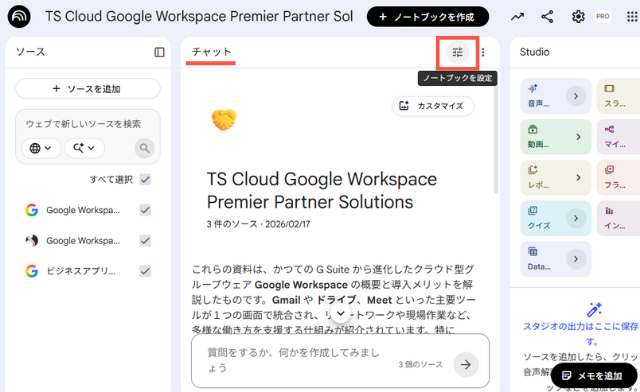This screenshot has width=640, height=392.
Task: Open the settings gear
Action: pos(578,17)
